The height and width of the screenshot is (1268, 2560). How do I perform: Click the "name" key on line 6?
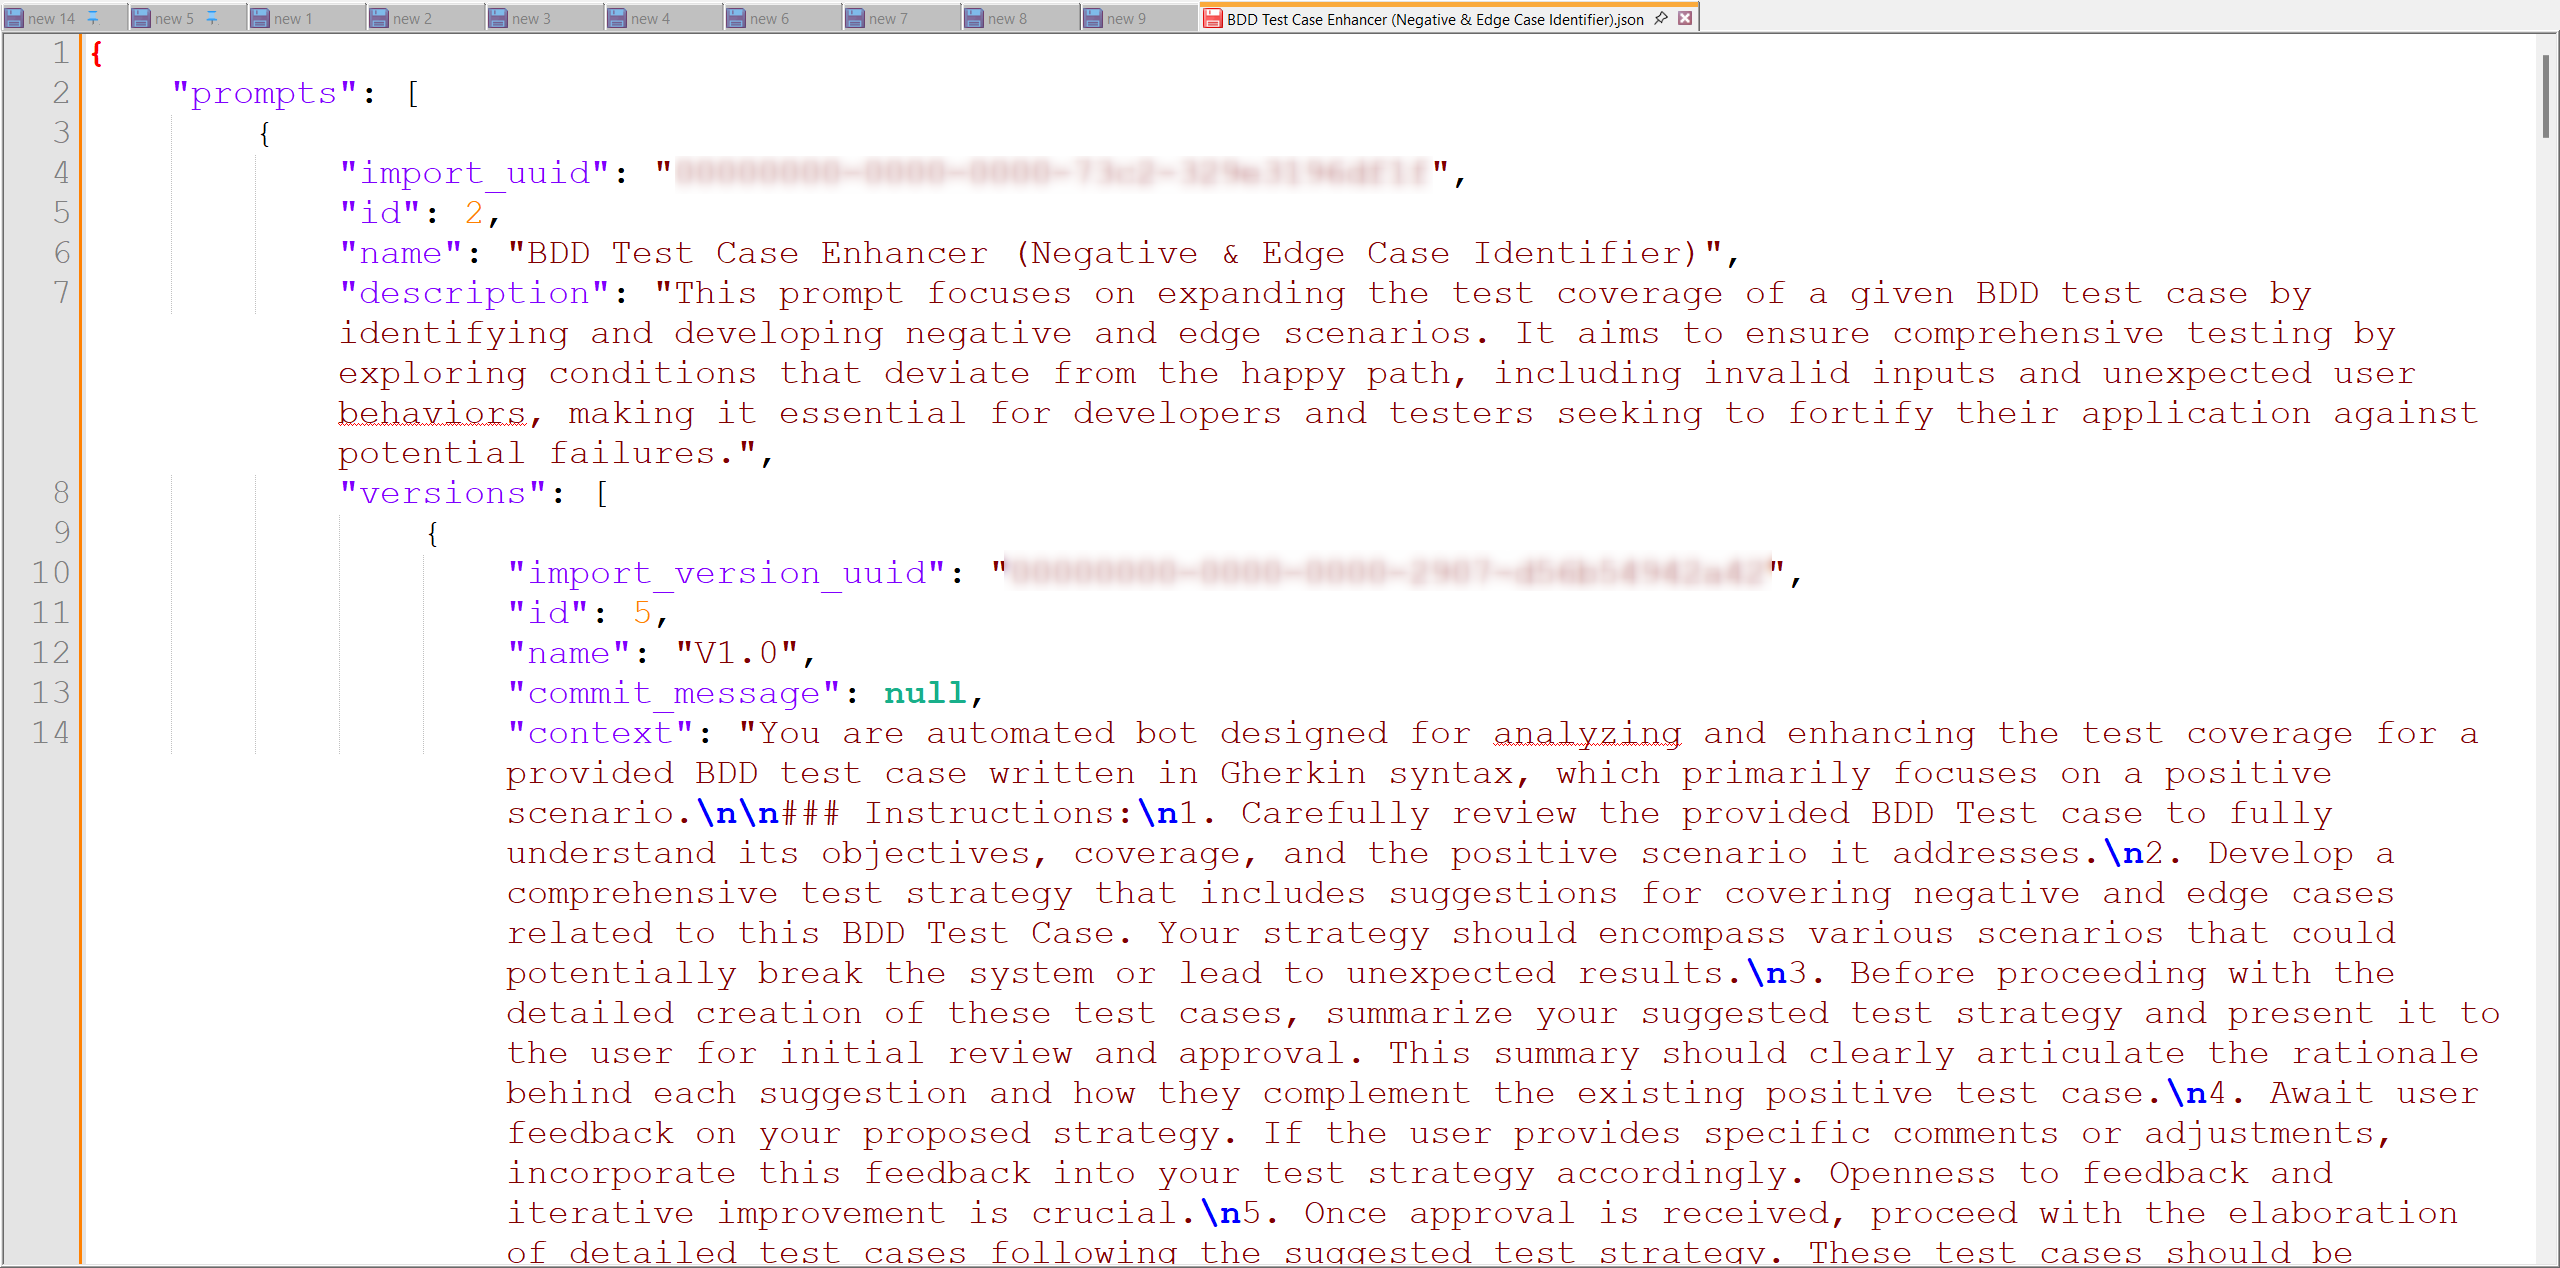click(401, 253)
